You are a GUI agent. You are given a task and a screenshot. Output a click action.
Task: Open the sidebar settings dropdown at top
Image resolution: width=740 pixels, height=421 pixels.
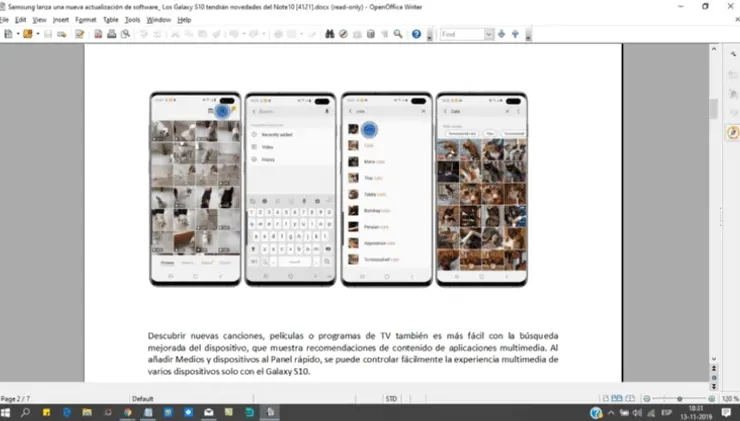tap(731, 51)
